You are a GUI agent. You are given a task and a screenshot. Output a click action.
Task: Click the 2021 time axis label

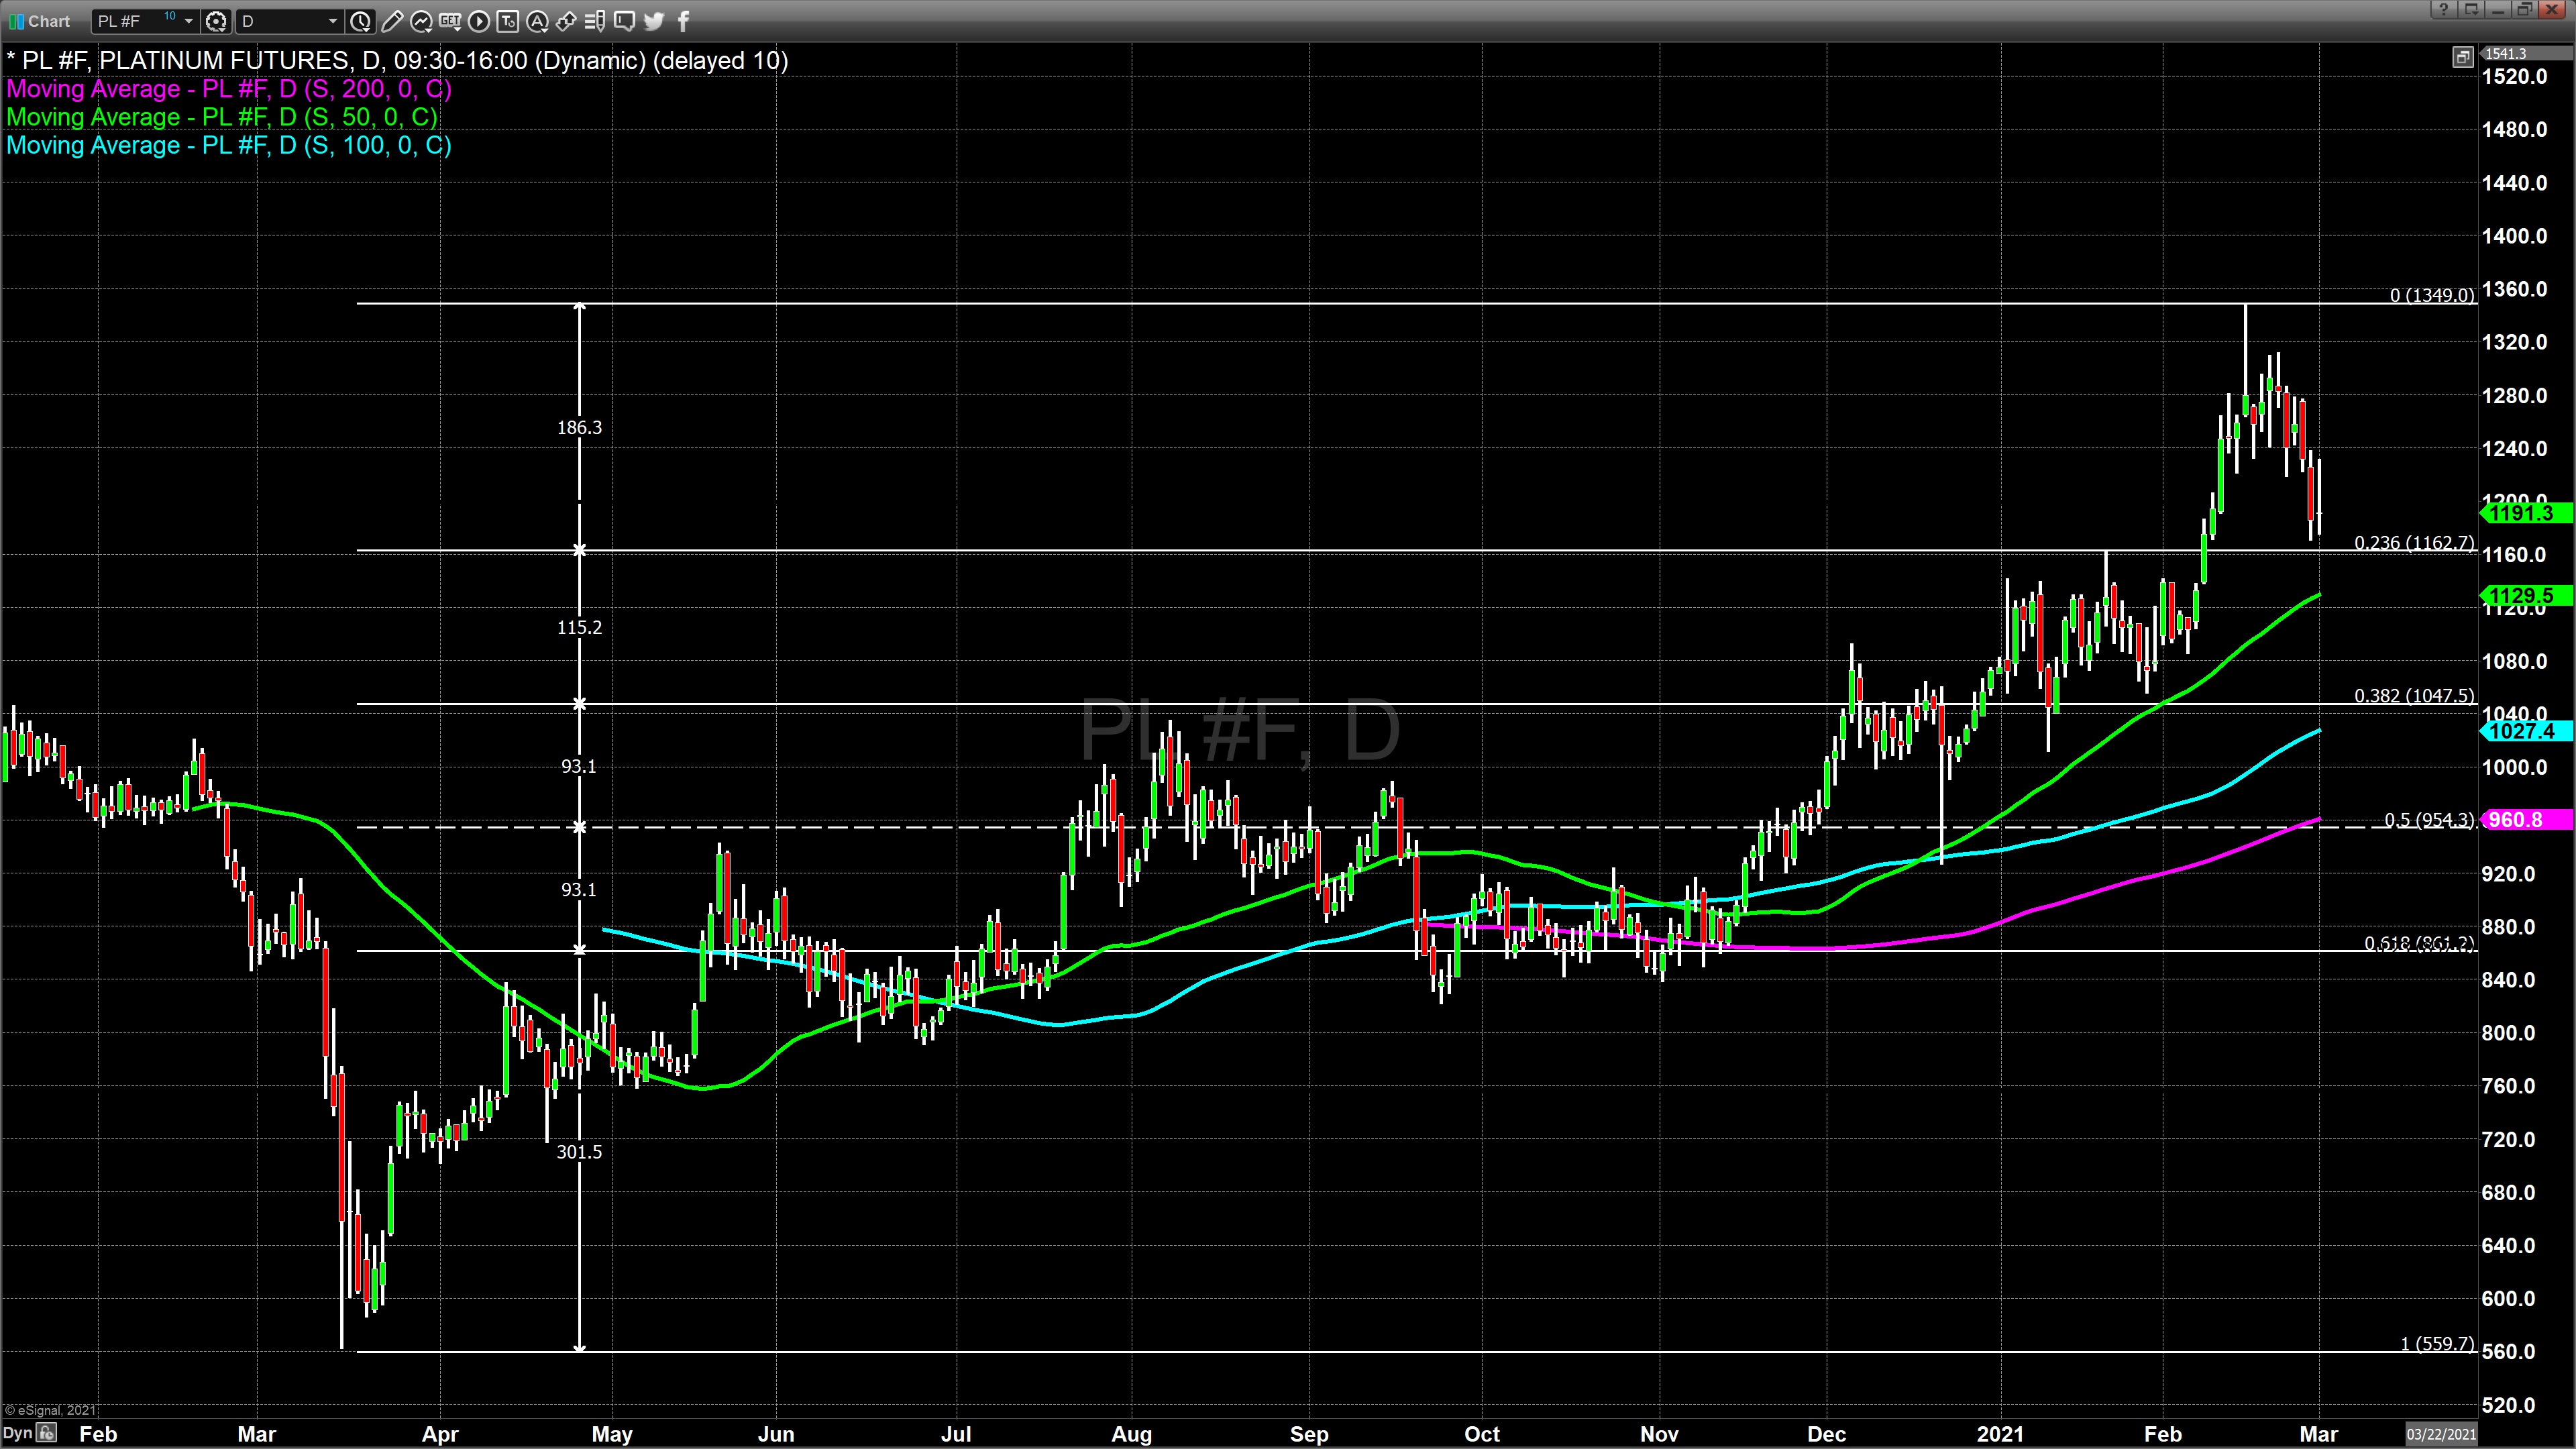pos(2000,1434)
